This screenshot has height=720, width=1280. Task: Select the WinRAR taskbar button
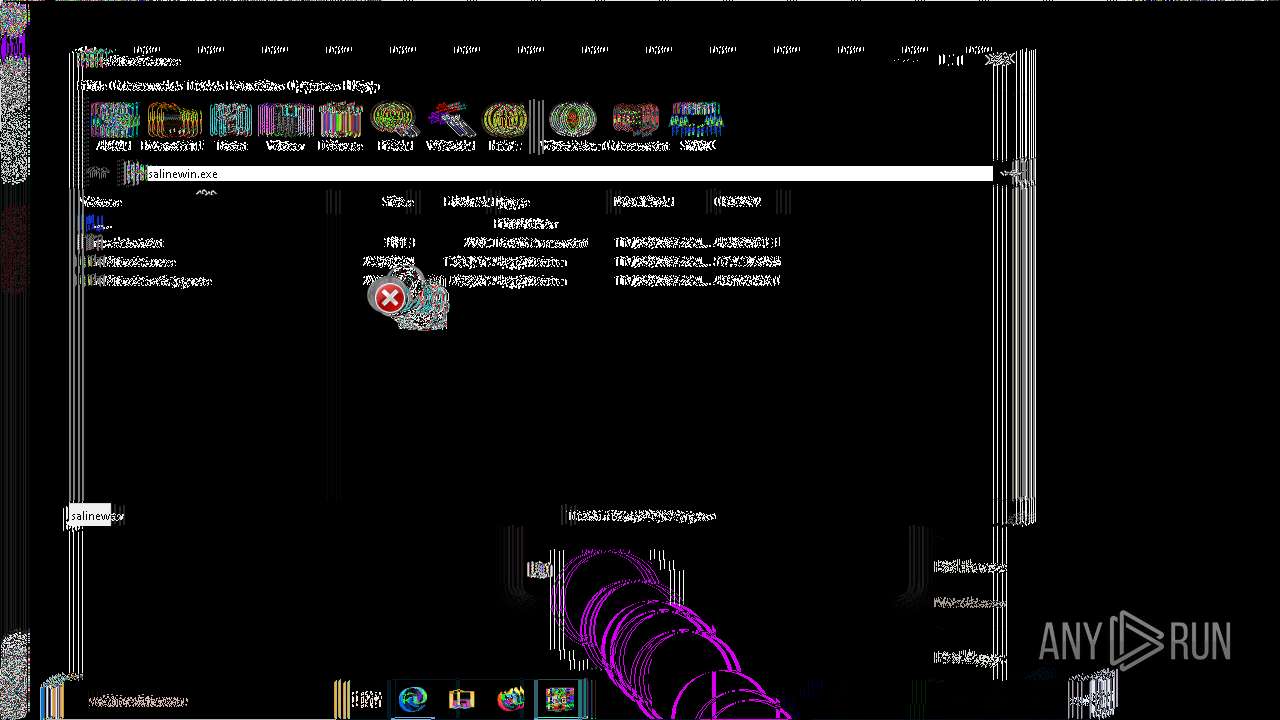(x=559, y=699)
